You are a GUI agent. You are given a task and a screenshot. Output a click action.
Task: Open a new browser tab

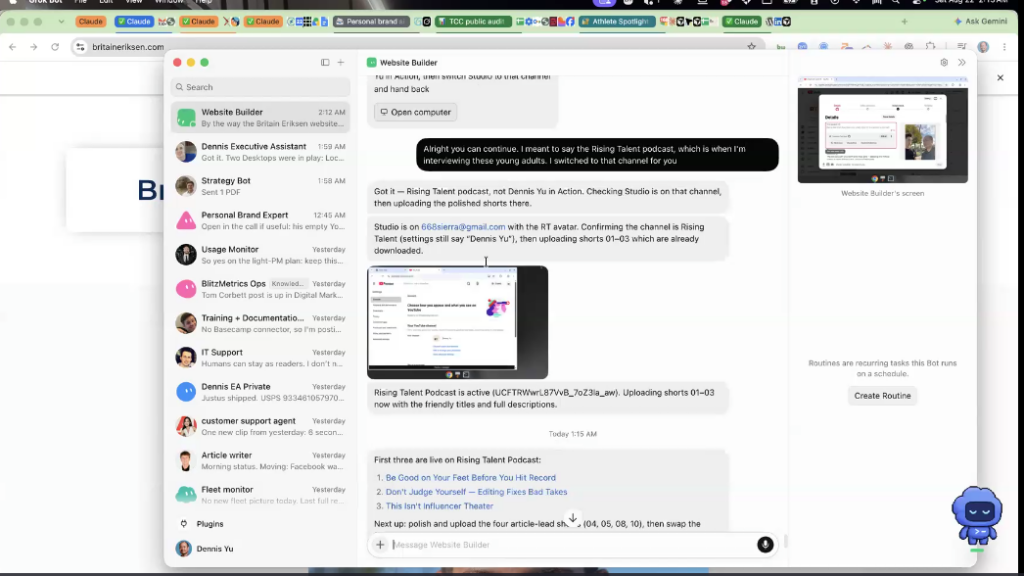(x=904, y=22)
